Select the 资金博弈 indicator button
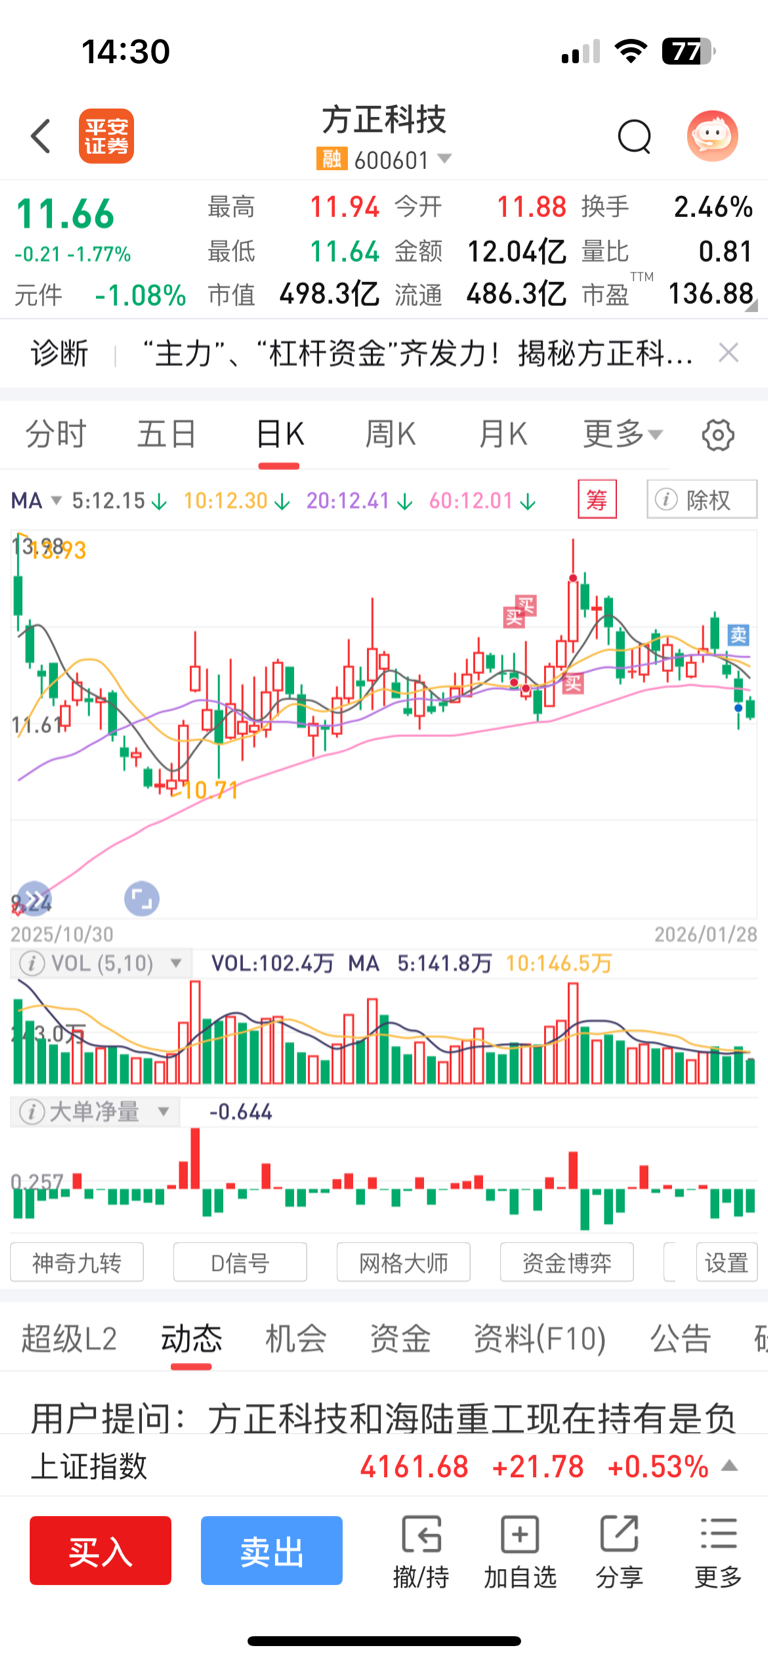Screen dimensions: 768x1663 [x=567, y=1263]
